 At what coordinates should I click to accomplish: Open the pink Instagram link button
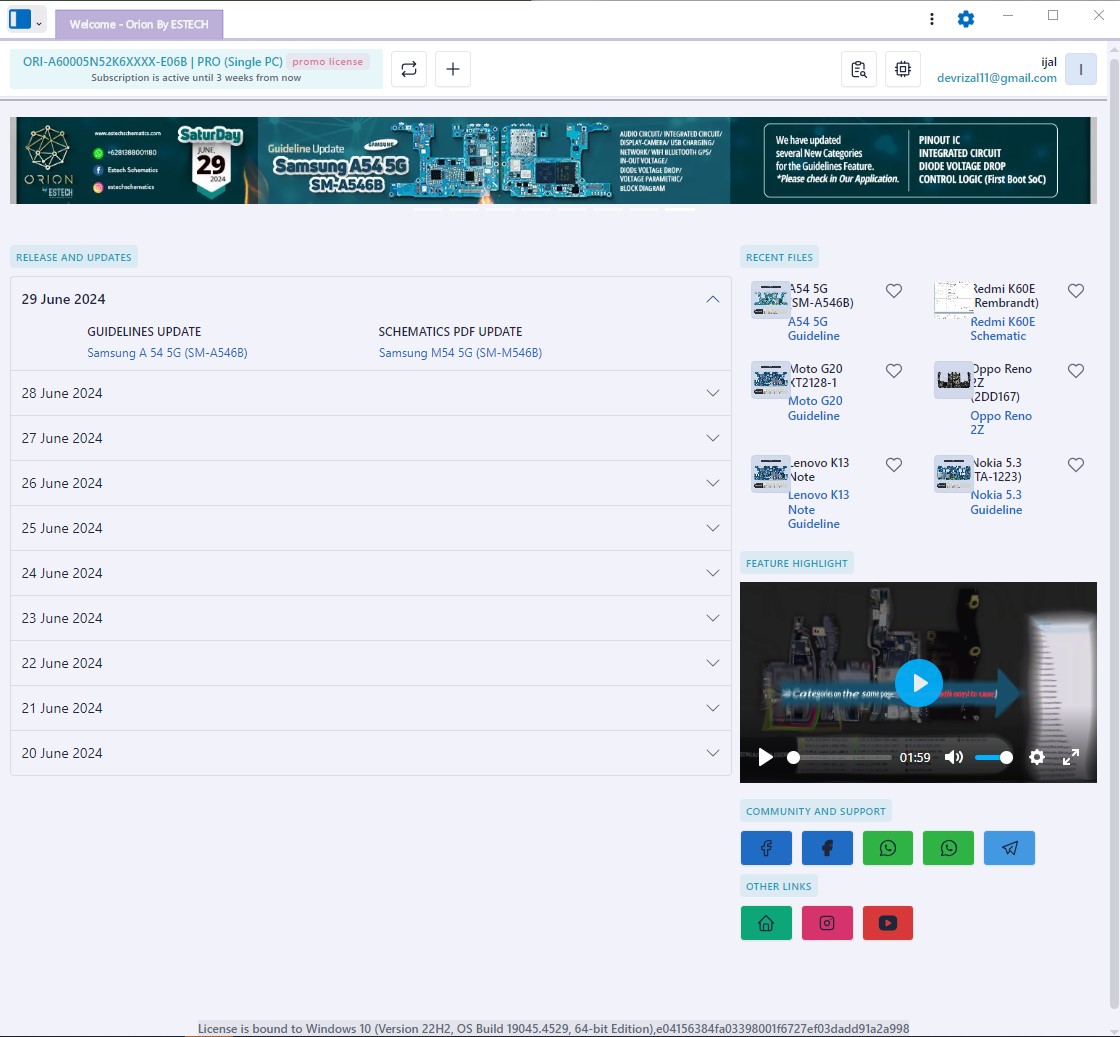[x=827, y=923]
